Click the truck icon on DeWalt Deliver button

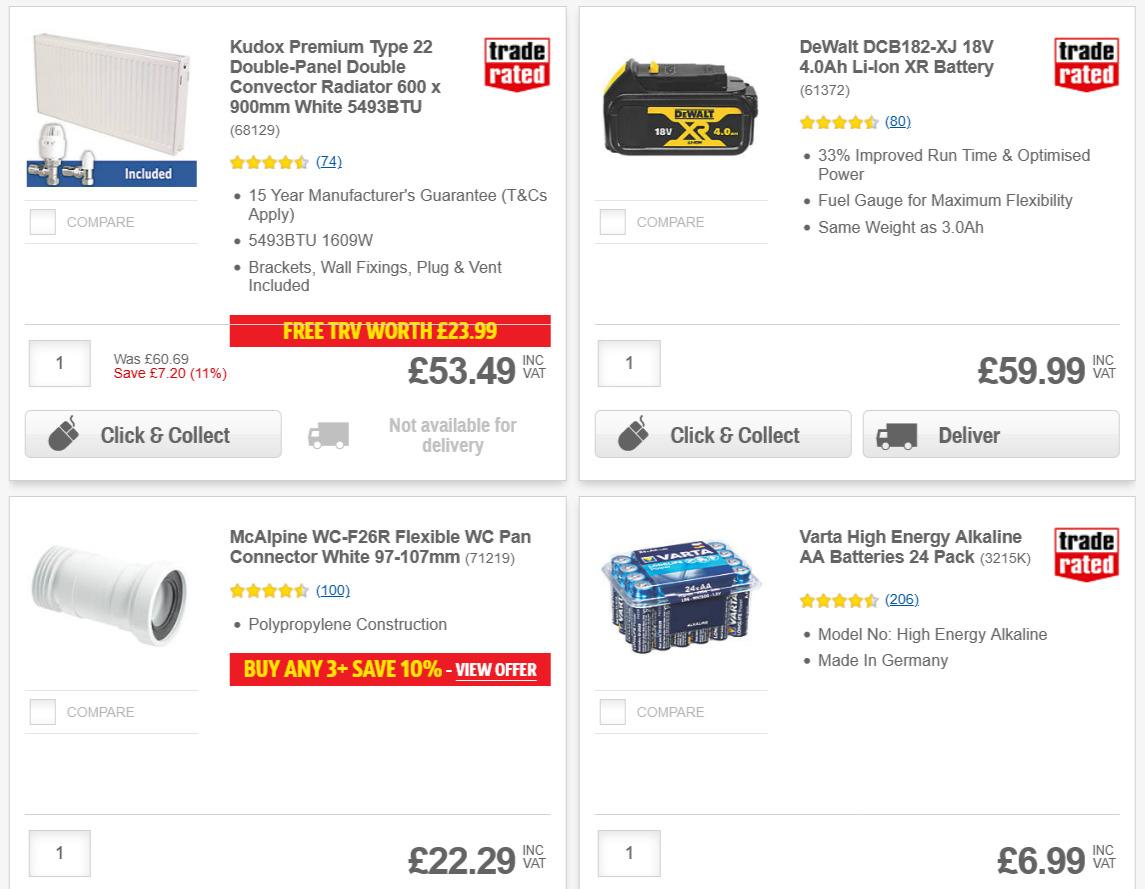click(x=897, y=435)
